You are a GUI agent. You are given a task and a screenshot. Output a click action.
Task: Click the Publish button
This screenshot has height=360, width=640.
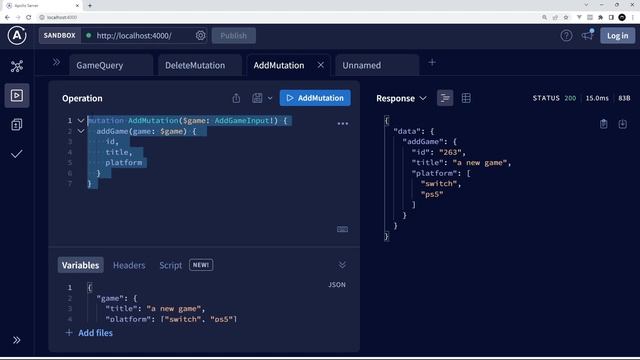(x=233, y=36)
